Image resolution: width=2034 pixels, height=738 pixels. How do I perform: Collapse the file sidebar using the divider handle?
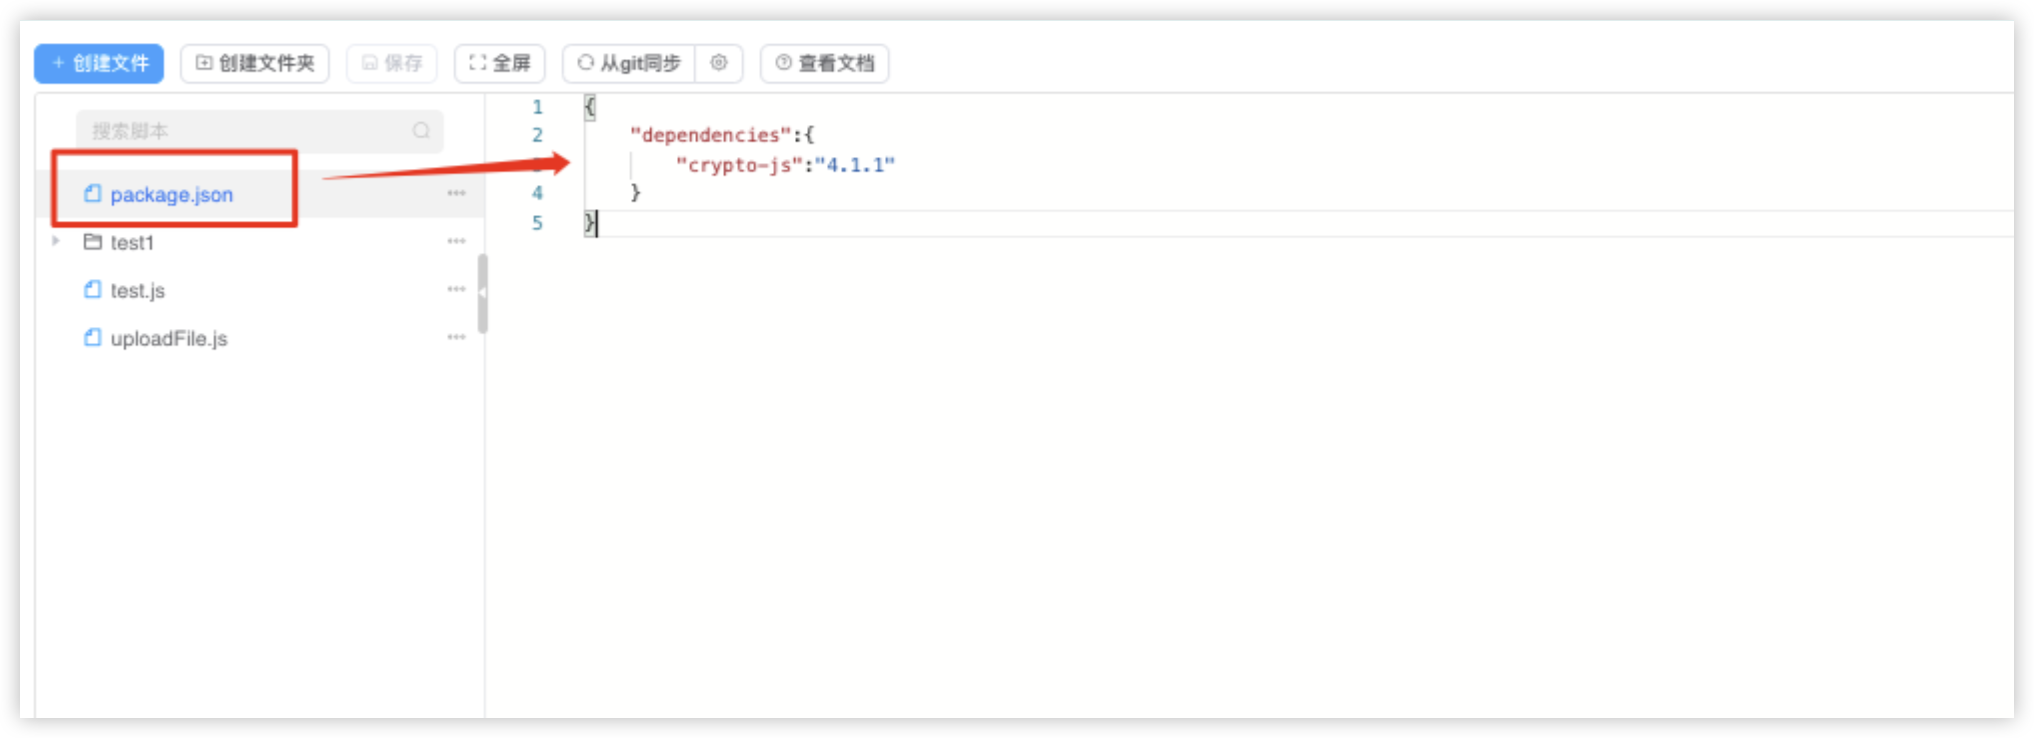pos(483,293)
